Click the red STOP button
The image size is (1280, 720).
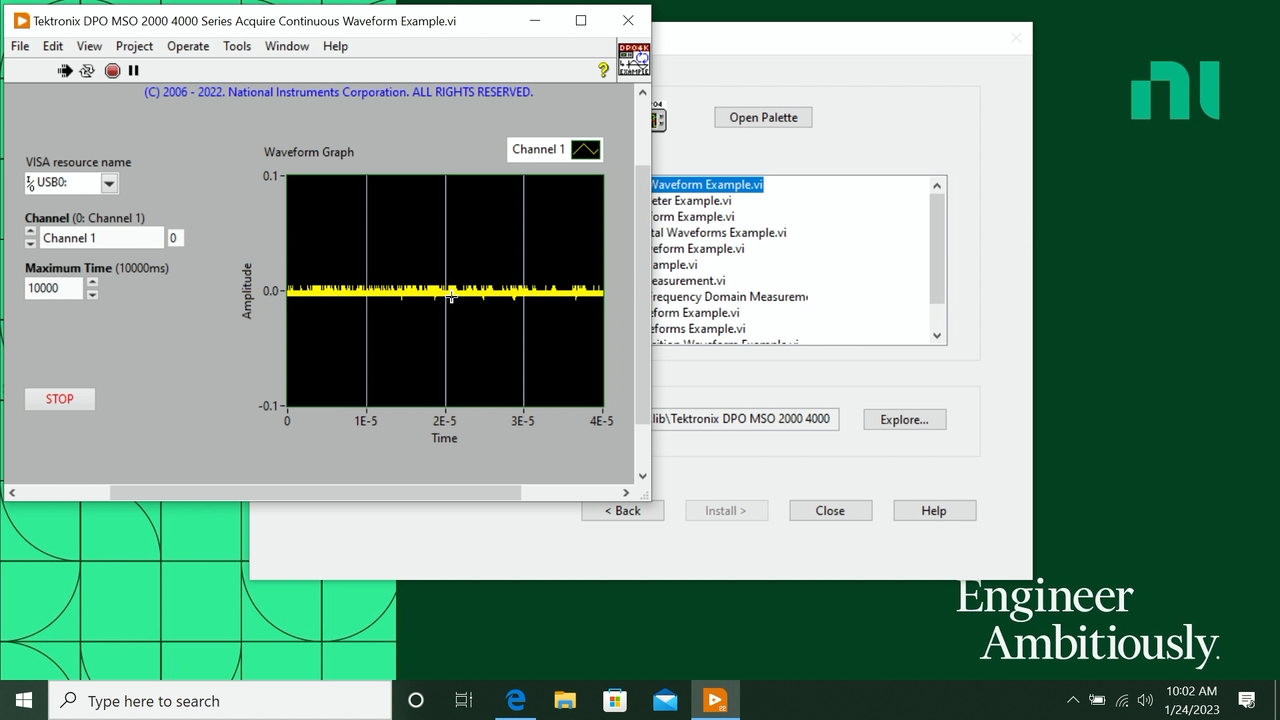coord(60,399)
